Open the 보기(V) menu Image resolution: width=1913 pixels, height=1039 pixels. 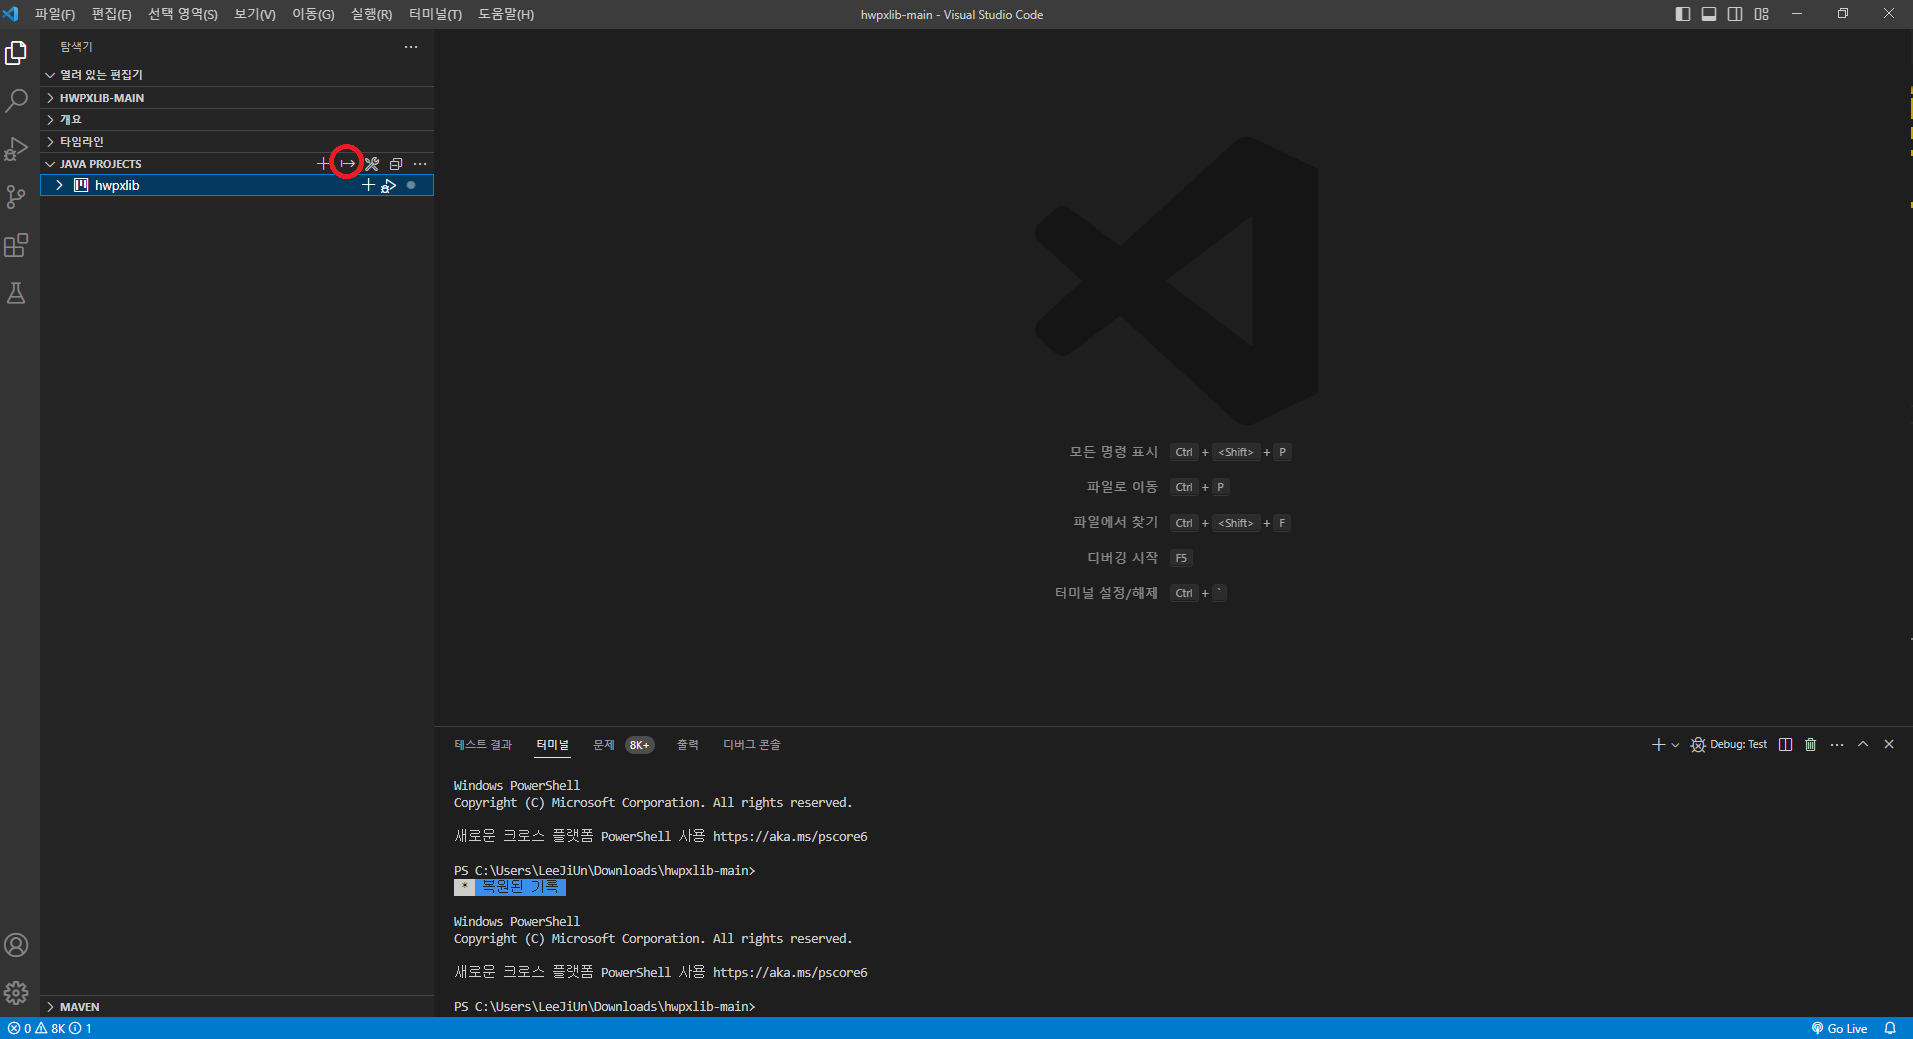255,14
